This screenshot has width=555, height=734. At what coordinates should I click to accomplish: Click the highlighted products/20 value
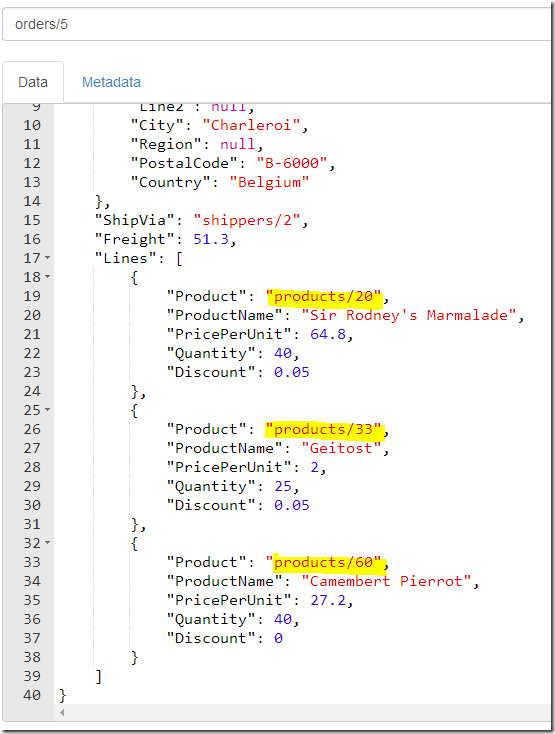point(324,296)
